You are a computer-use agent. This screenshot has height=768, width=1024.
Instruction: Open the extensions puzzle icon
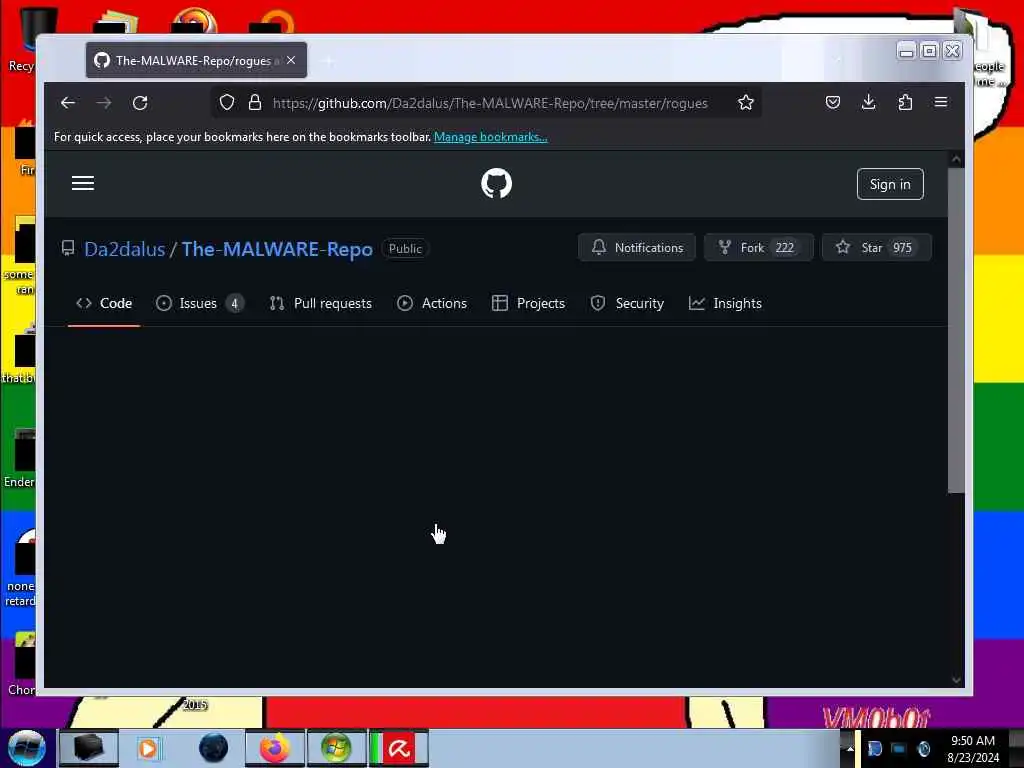(x=905, y=102)
